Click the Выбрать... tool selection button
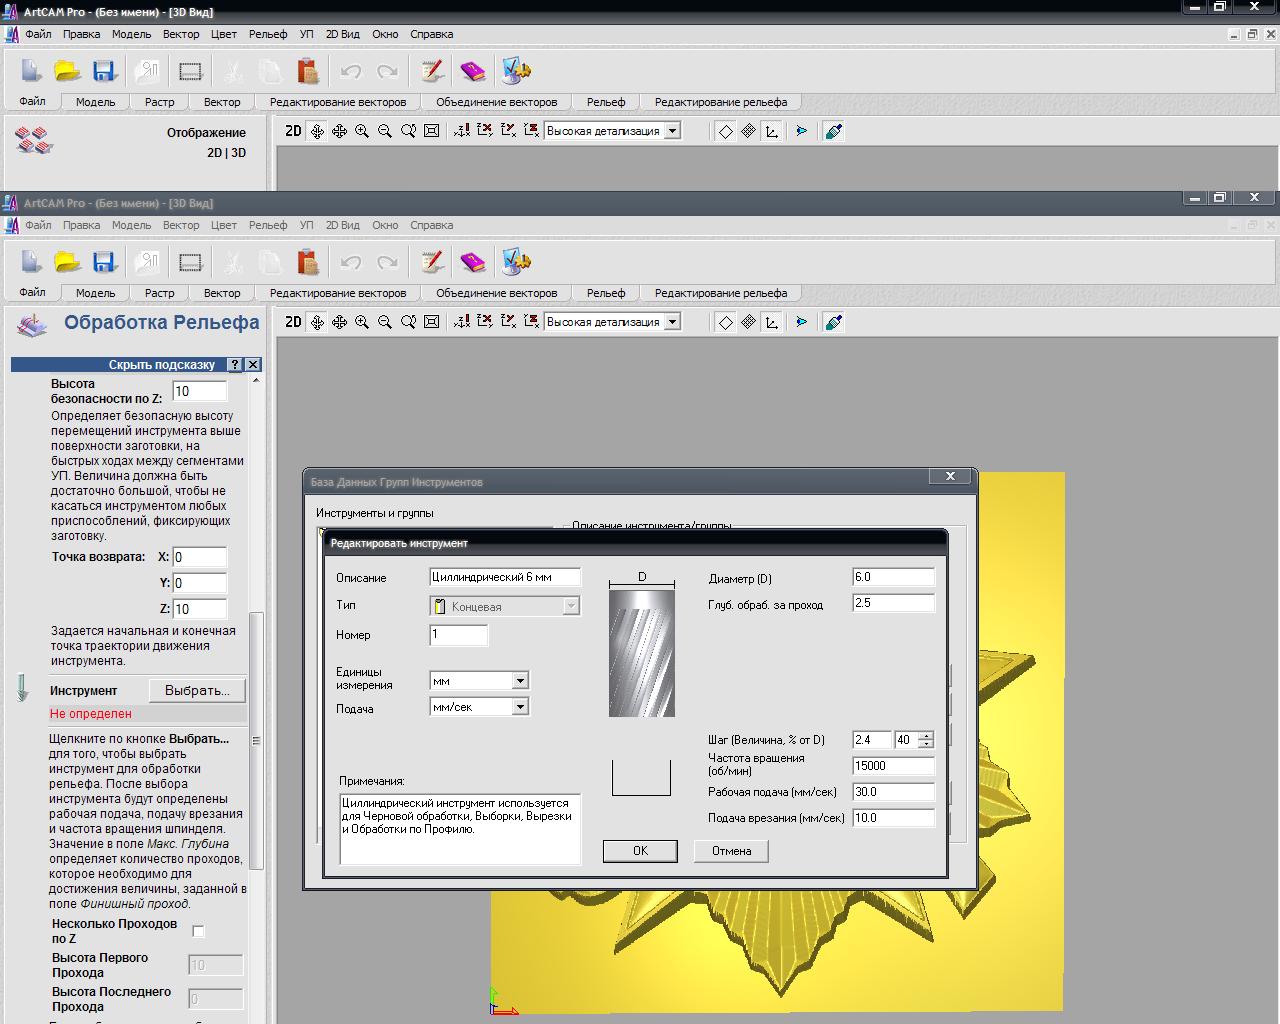Viewport: 1280px width, 1024px height. click(x=197, y=691)
